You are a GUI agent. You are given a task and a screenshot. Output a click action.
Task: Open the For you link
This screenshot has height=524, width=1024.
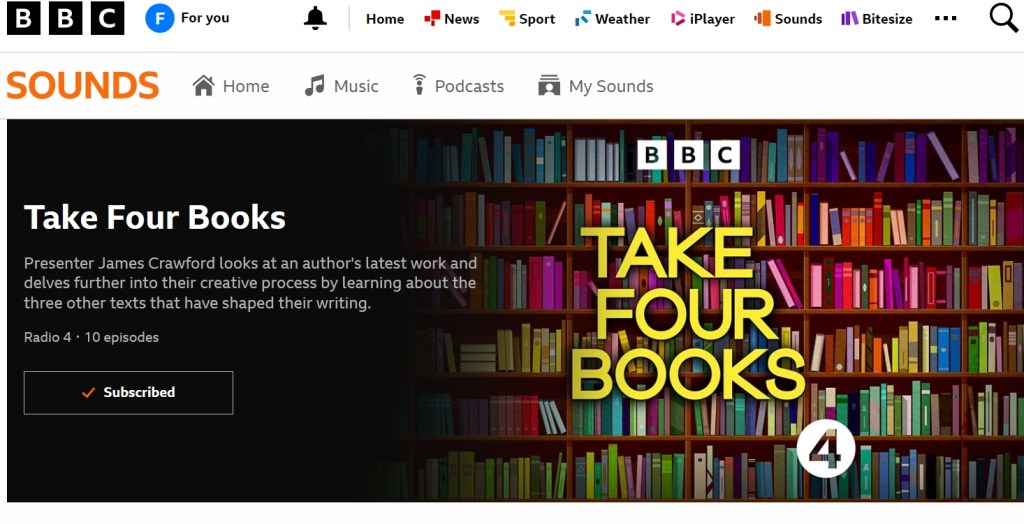[x=205, y=18]
